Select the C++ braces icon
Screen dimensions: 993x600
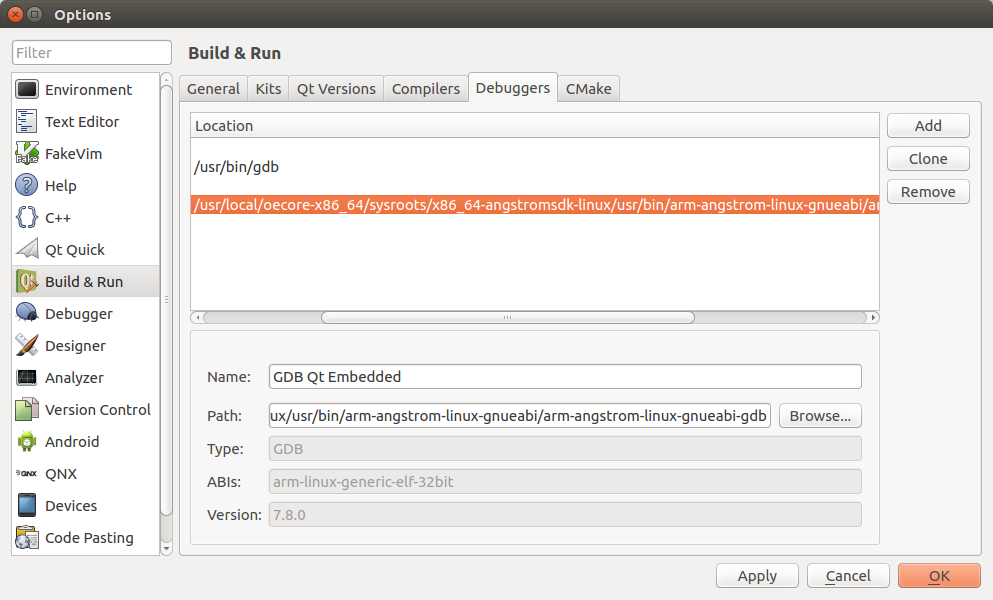click(27, 218)
